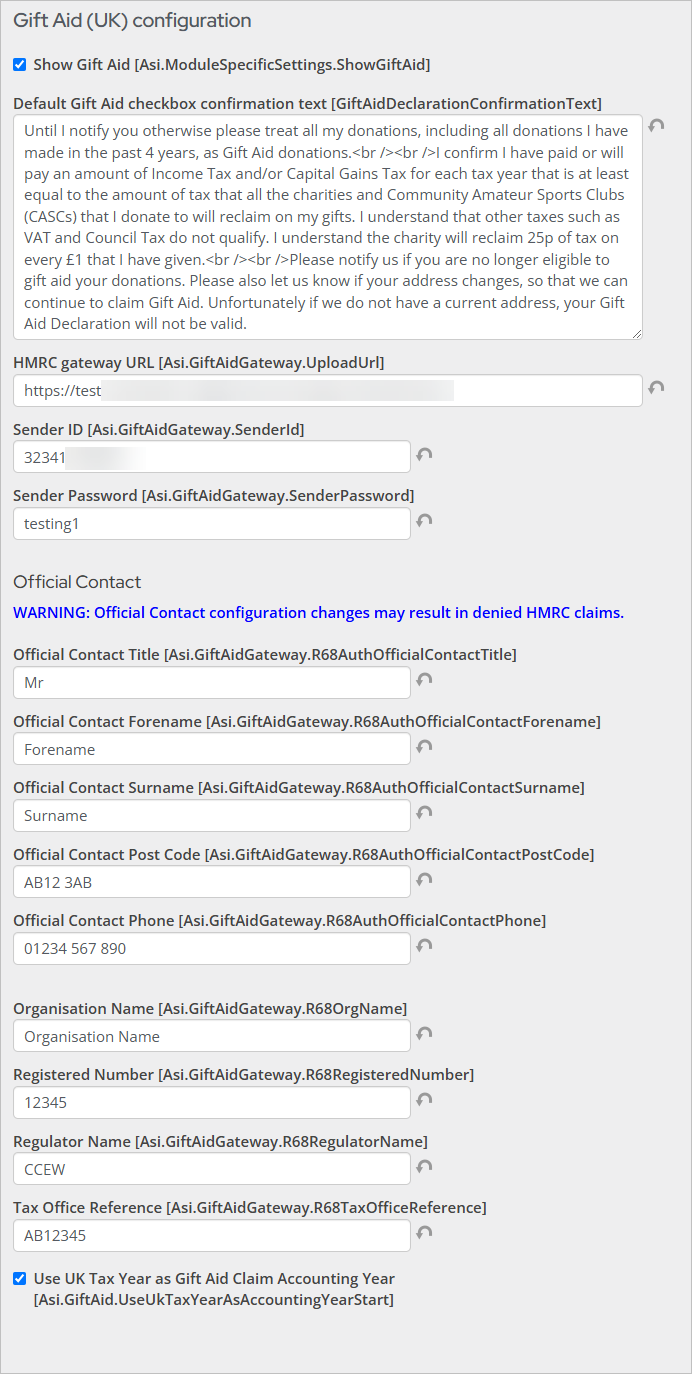Reset the Organisation Name value
This screenshot has height=1374, width=692.
[x=424, y=1034]
